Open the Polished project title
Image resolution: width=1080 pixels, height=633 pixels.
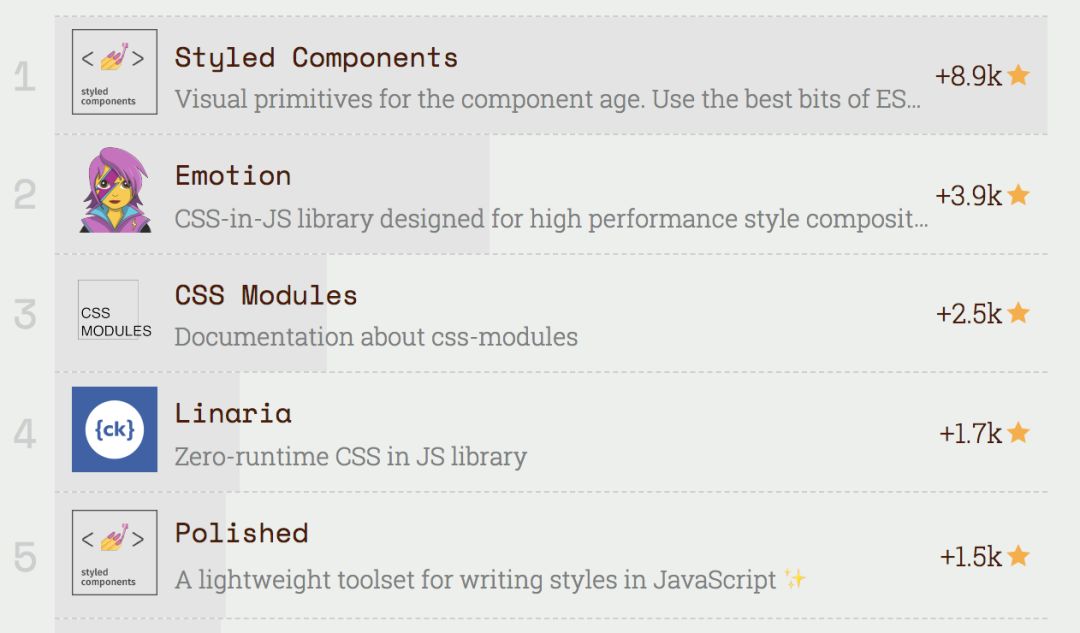point(241,533)
